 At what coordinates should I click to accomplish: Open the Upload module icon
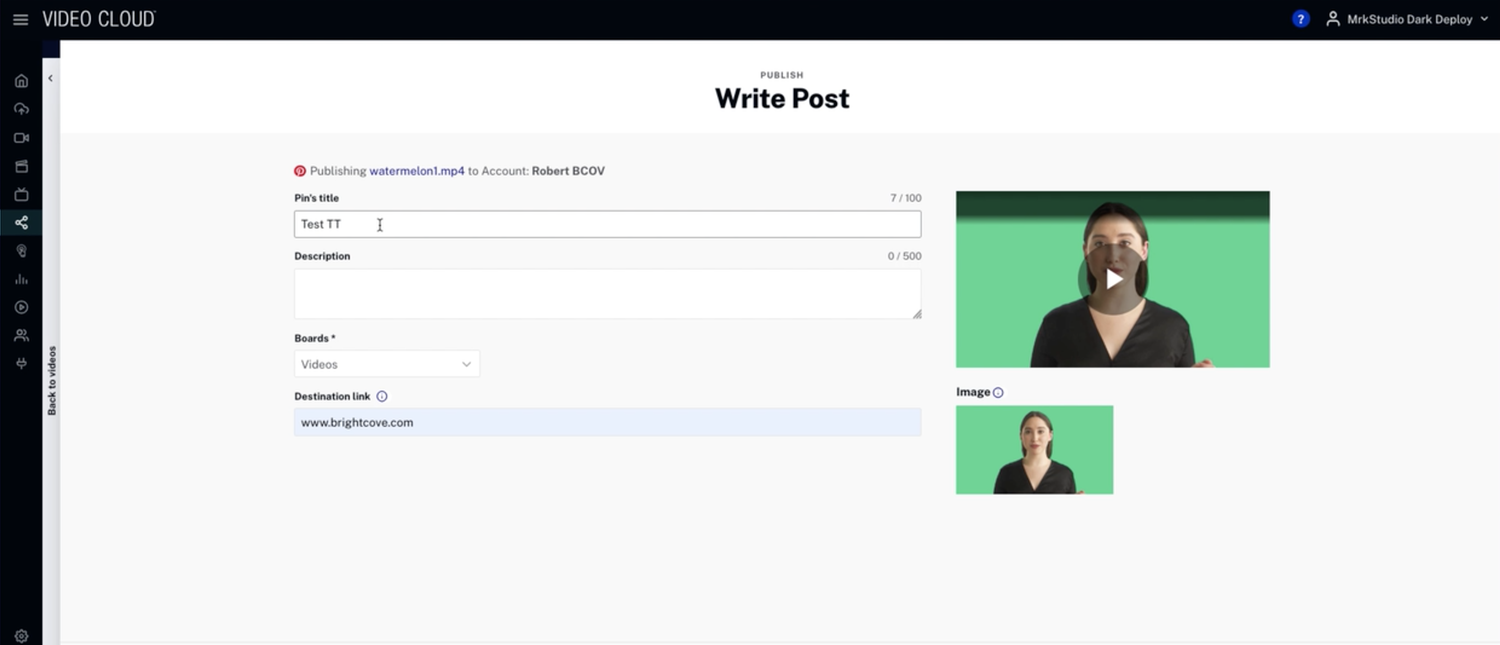(21, 109)
